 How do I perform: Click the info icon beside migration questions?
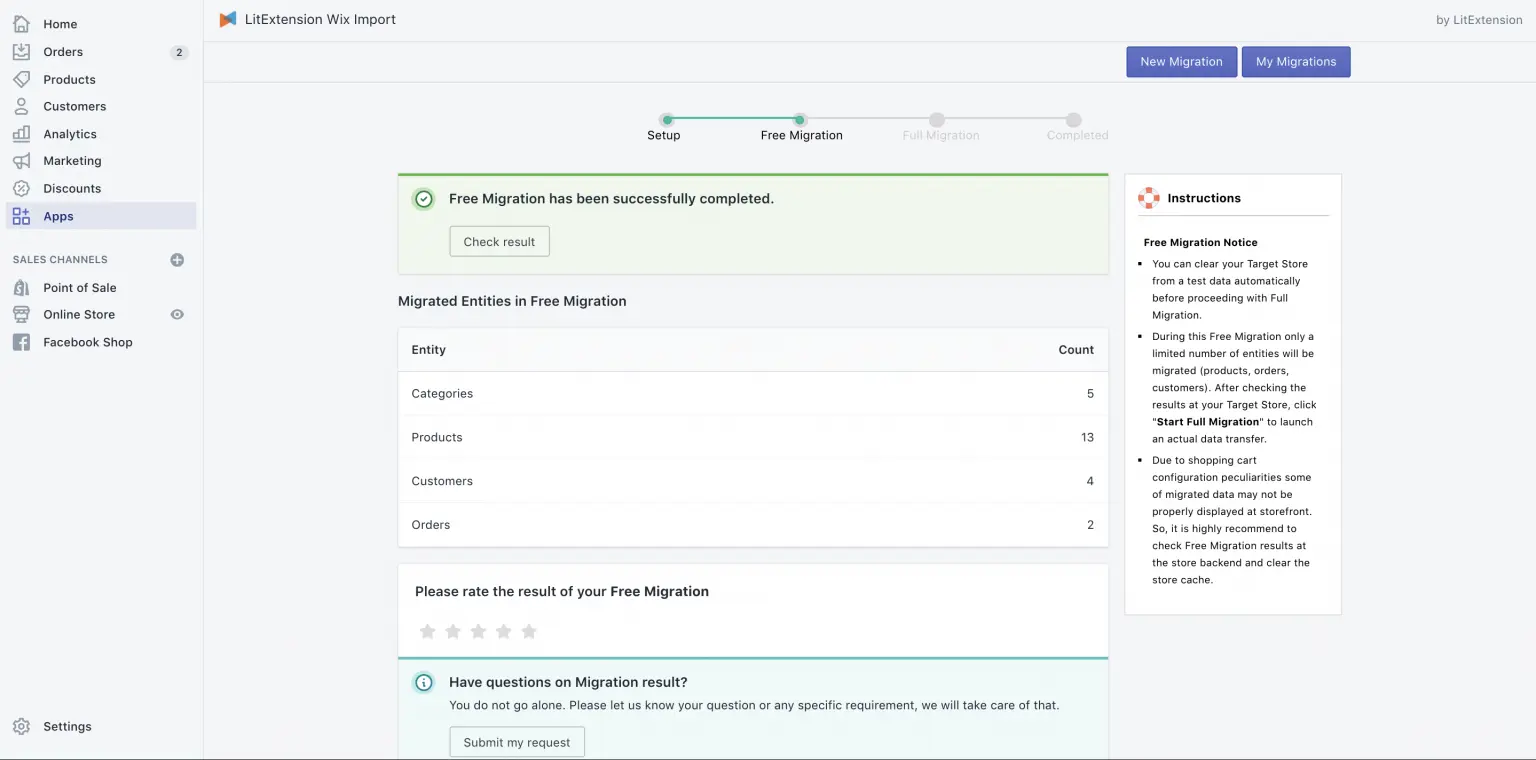click(x=424, y=683)
